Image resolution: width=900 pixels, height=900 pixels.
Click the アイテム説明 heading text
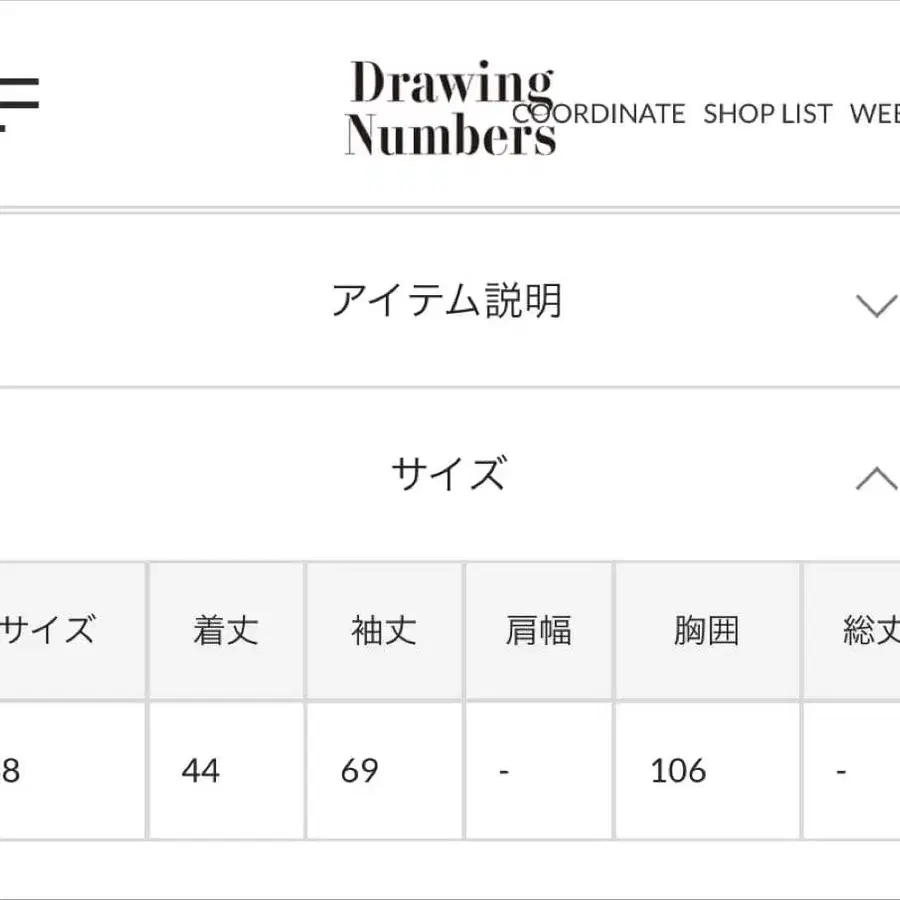pyautogui.click(x=446, y=301)
